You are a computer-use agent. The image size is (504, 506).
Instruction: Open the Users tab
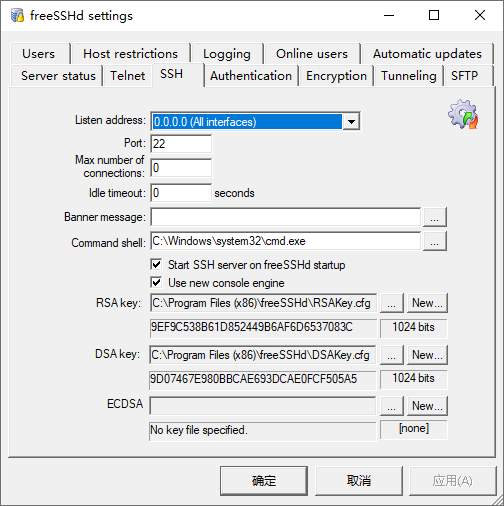39,54
